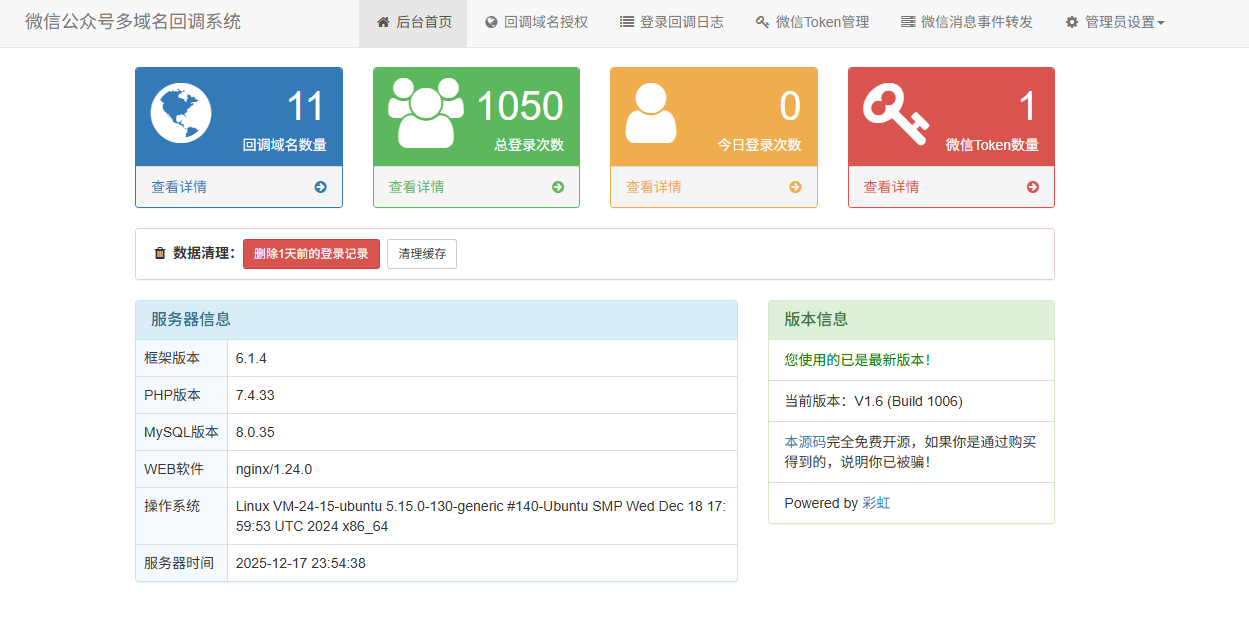Click the arrow icon on green card 查看详情
This screenshot has height=622, width=1249.
(557, 187)
